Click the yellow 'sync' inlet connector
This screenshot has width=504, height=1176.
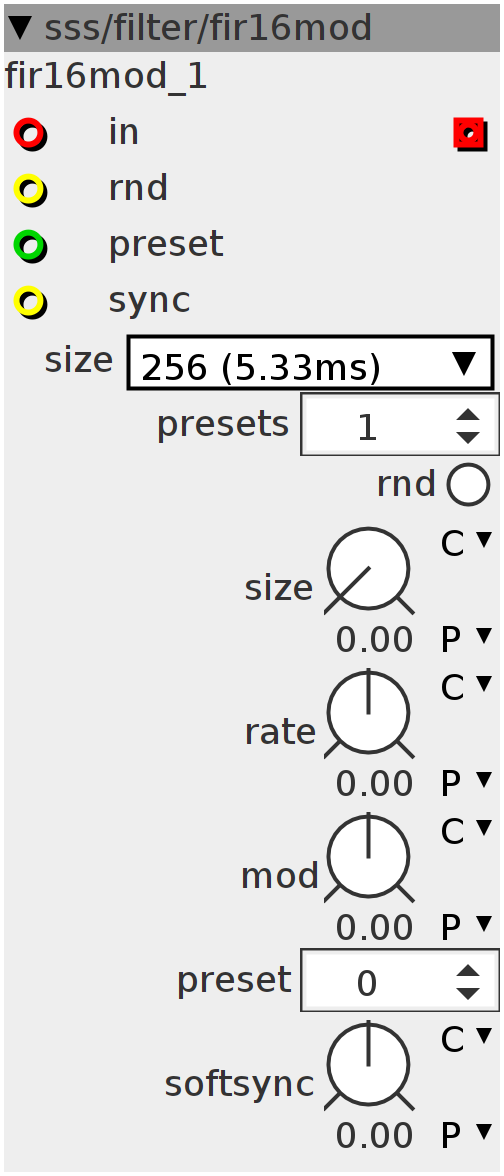coord(30,302)
